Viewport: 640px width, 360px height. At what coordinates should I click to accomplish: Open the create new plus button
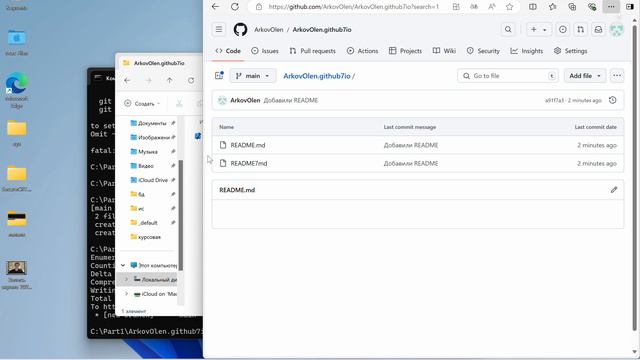[x=538, y=29]
